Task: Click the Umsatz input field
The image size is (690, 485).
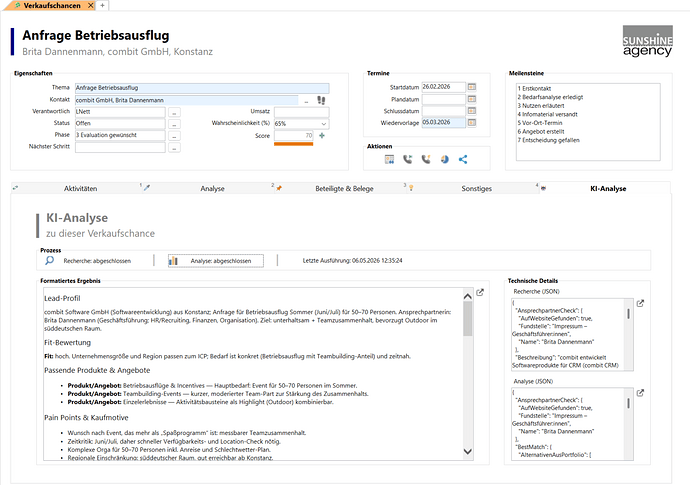Action: 301,112
